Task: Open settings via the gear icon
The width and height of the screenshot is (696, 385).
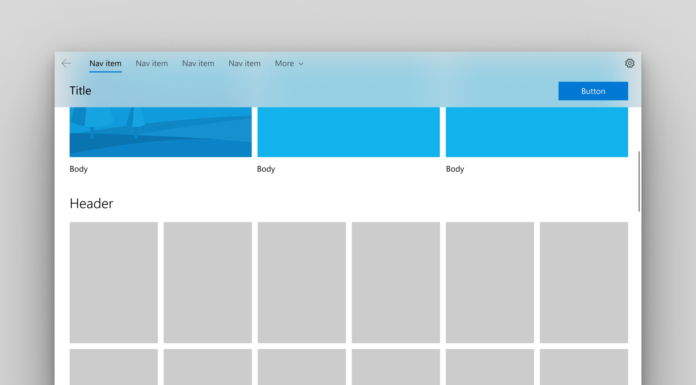Action: [x=629, y=64]
